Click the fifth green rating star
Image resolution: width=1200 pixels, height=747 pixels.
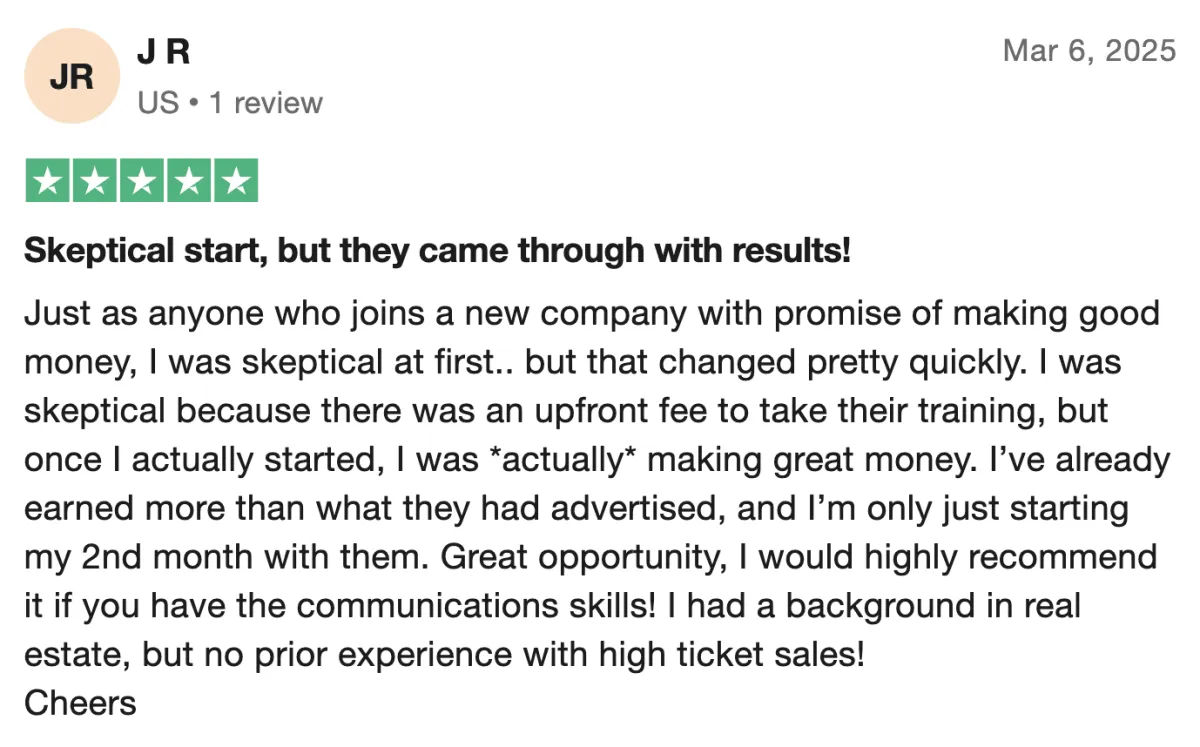click(x=235, y=181)
